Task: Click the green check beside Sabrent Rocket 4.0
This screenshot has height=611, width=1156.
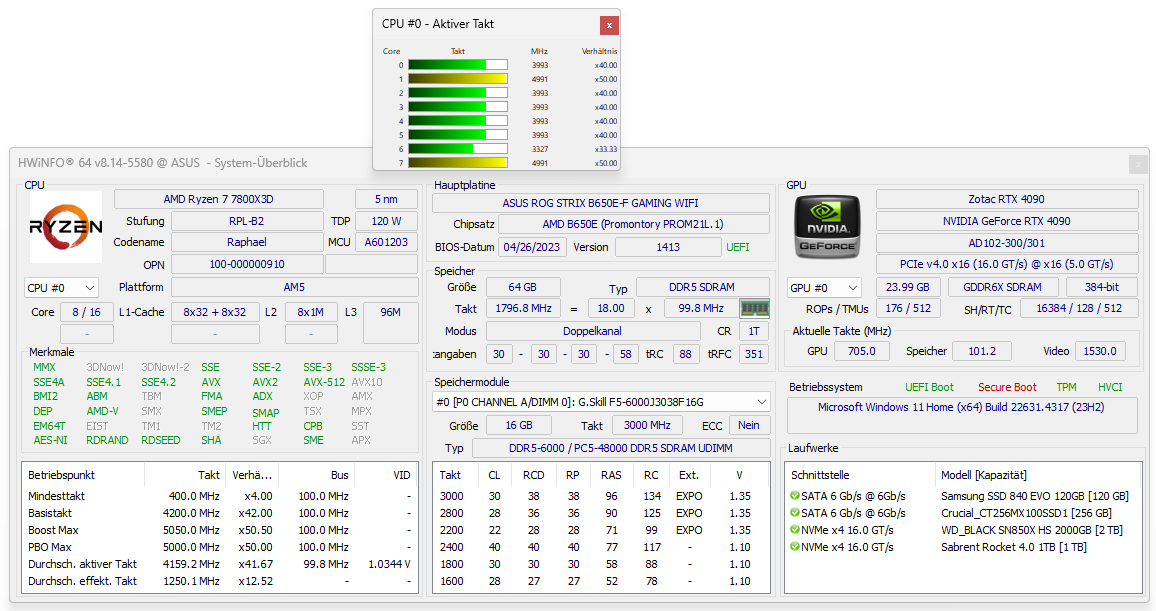Action: pyautogui.click(x=795, y=547)
